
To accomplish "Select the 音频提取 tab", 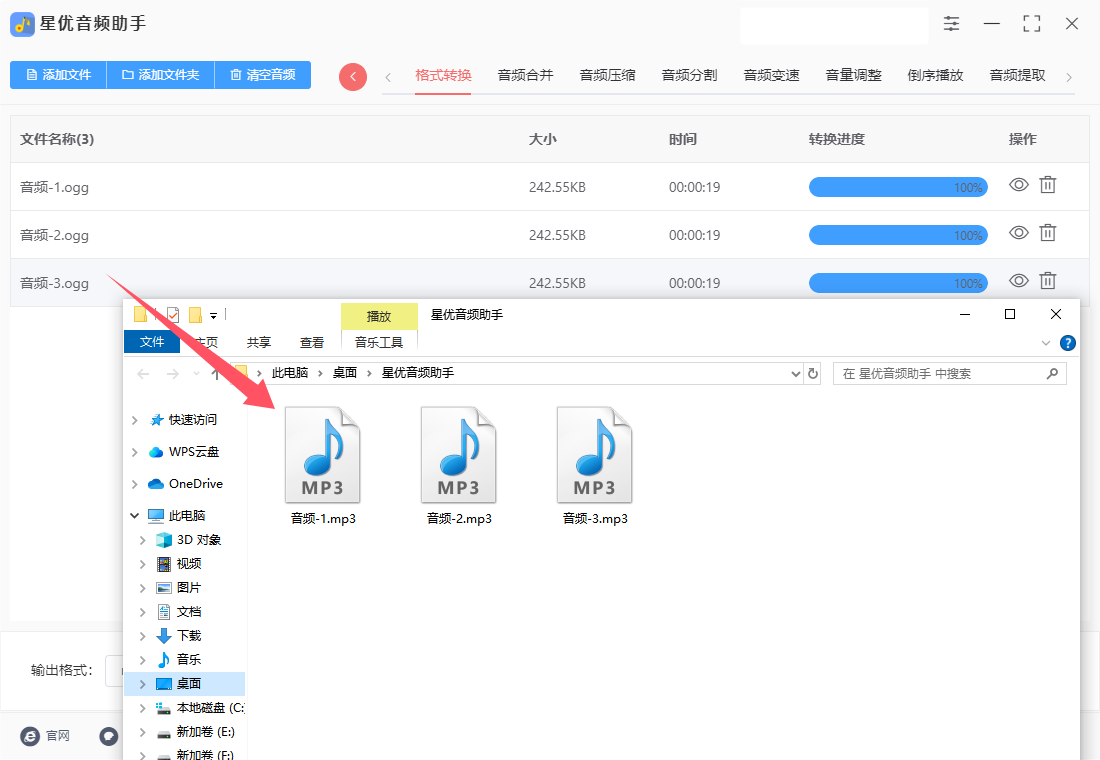I will (1018, 75).
